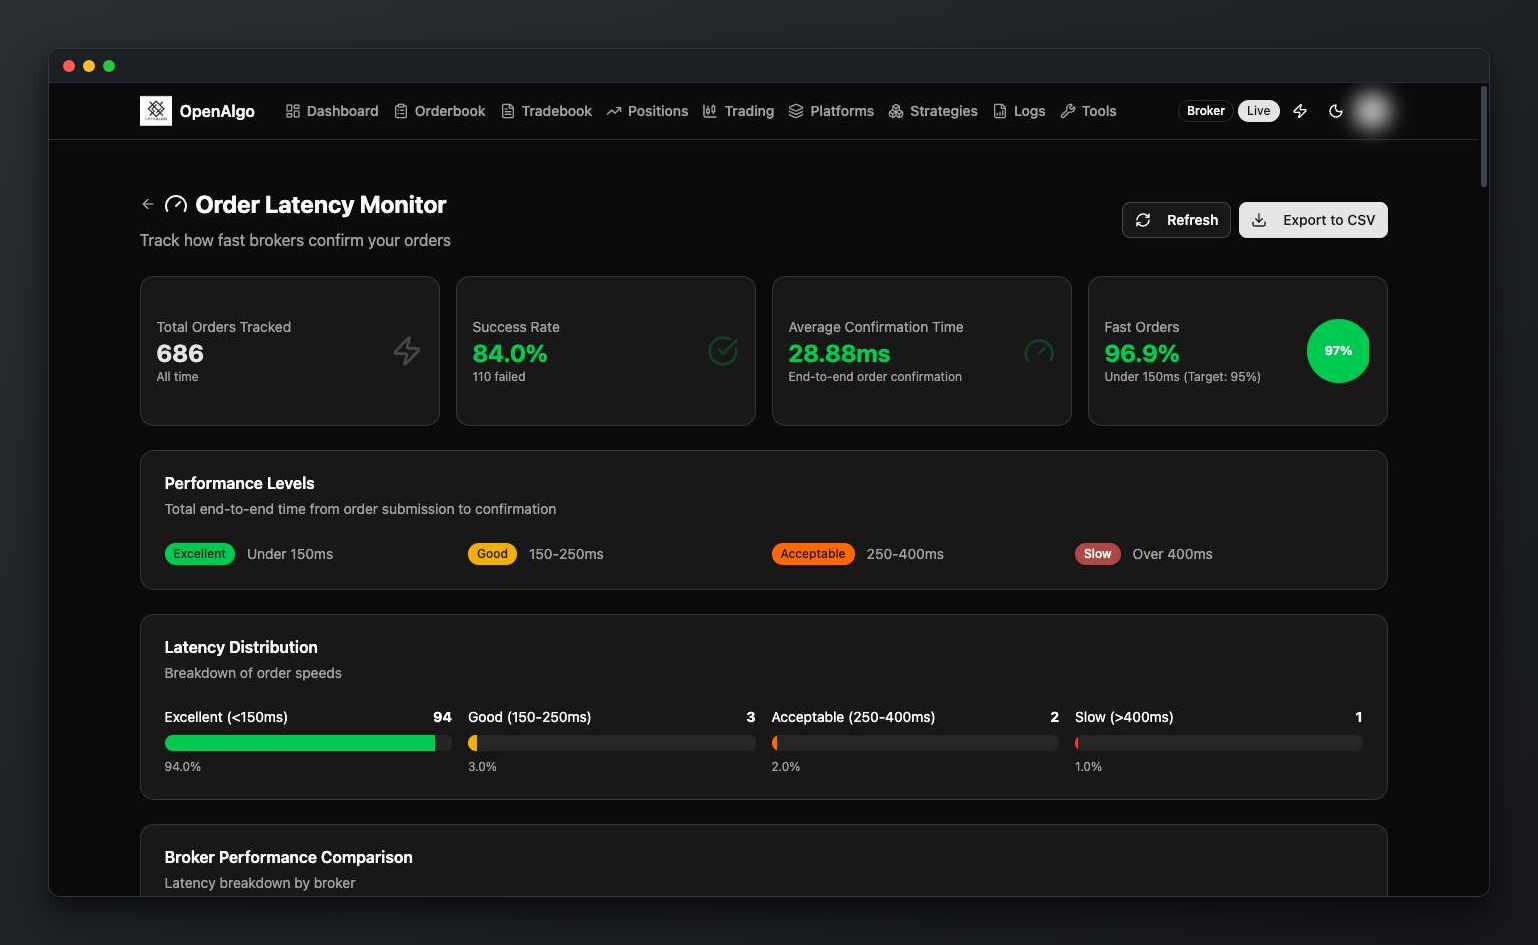This screenshot has height=945, width=1538.
Task: Open the Tradebook nav item
Action: tap(546, 111)
